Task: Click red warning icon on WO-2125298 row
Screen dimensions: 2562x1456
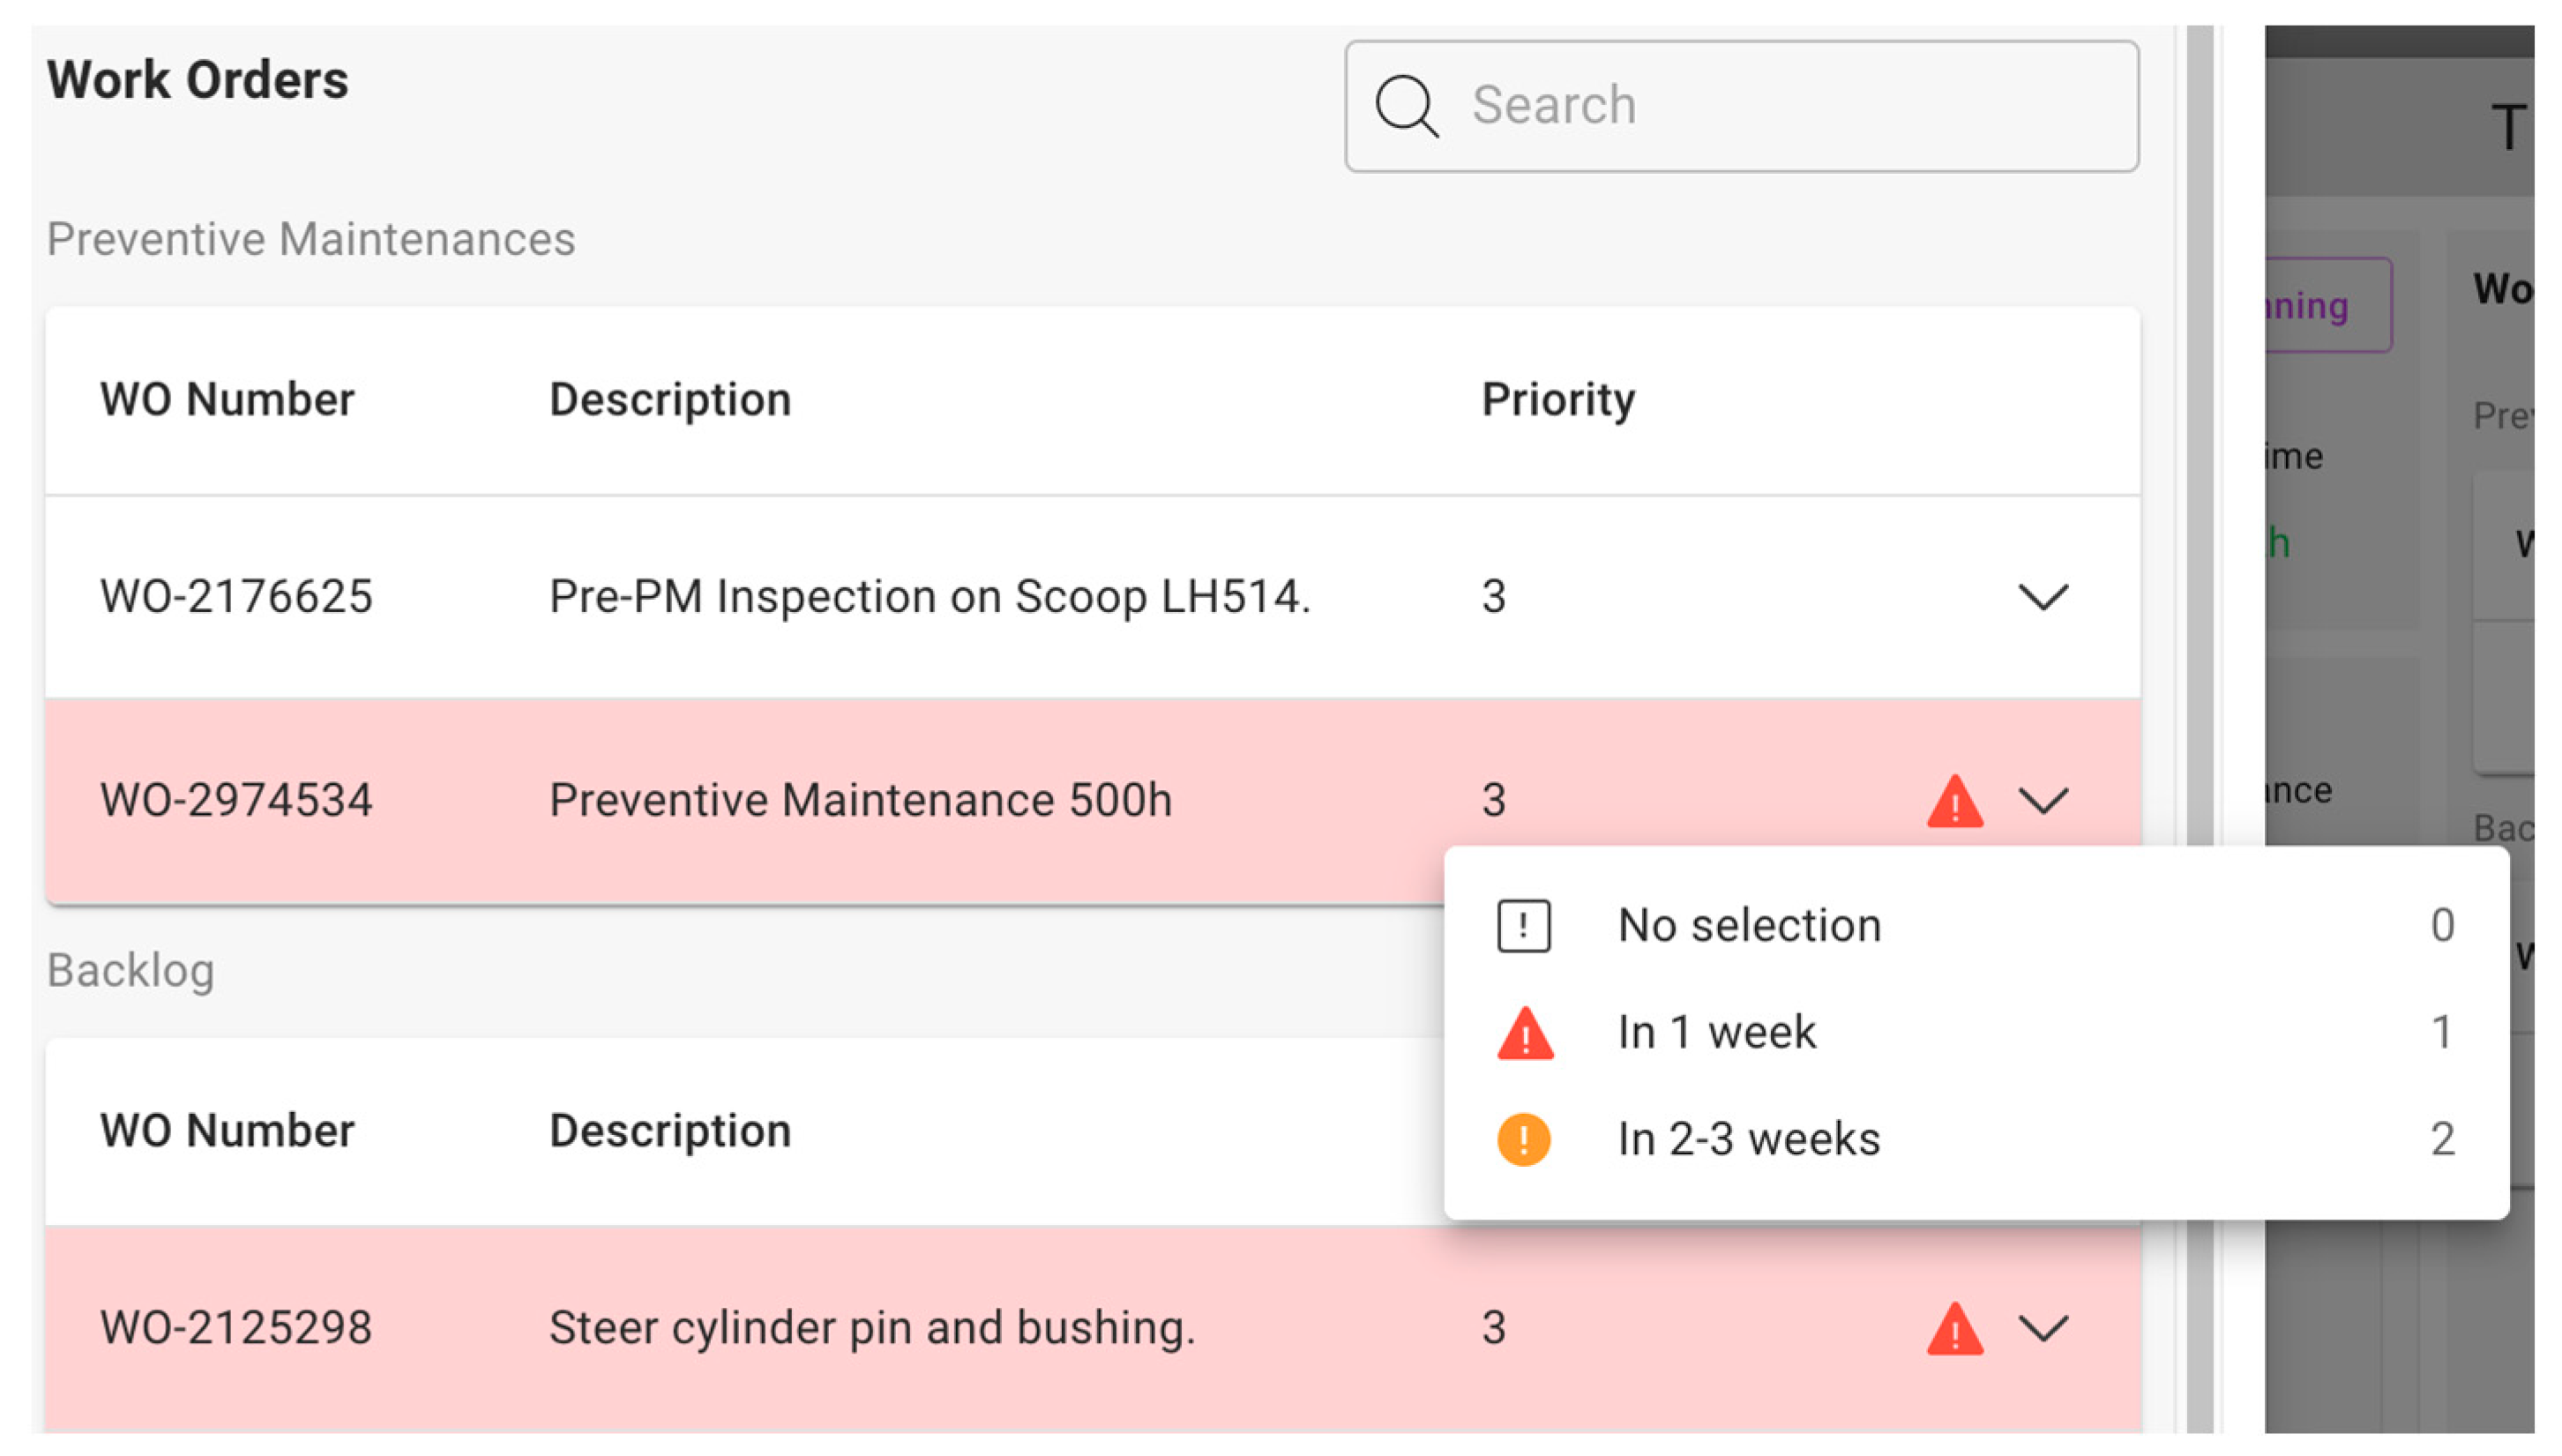Action: point(1954,1329)
